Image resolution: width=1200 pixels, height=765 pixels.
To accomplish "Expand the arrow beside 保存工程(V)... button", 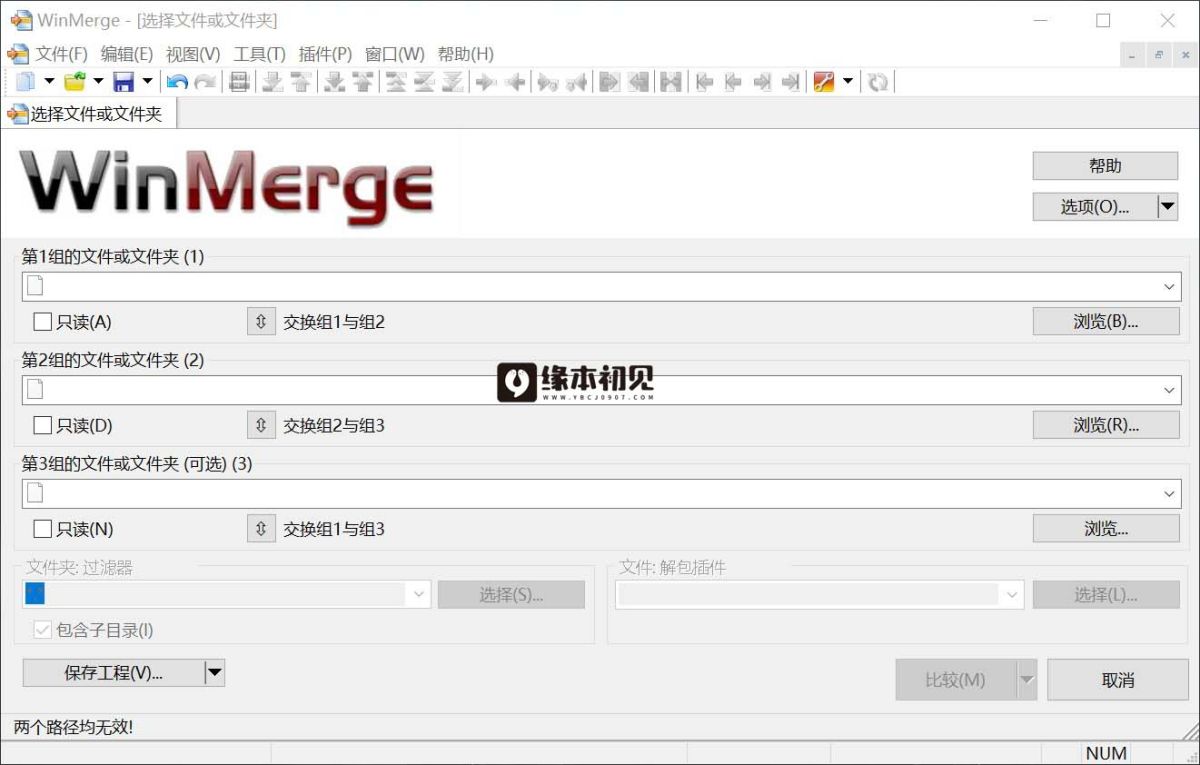I will point(214,673).
